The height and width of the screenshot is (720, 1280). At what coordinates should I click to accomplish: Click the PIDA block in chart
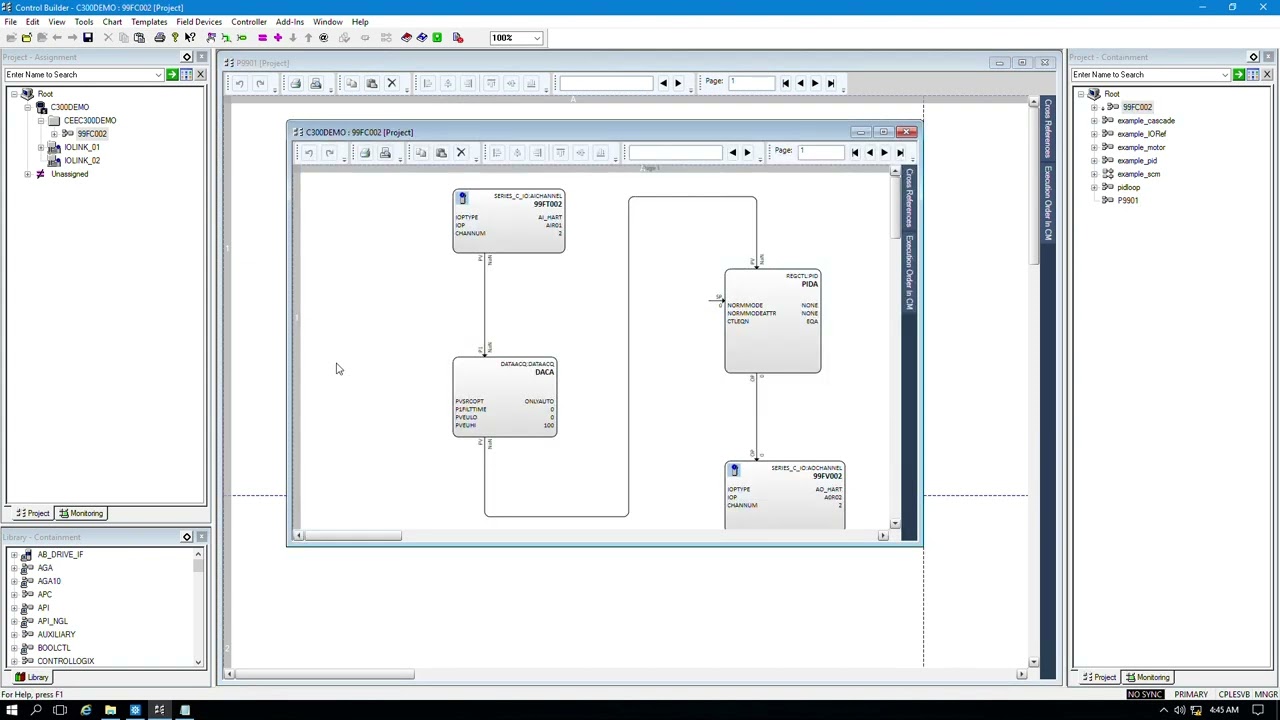point(773,321)
